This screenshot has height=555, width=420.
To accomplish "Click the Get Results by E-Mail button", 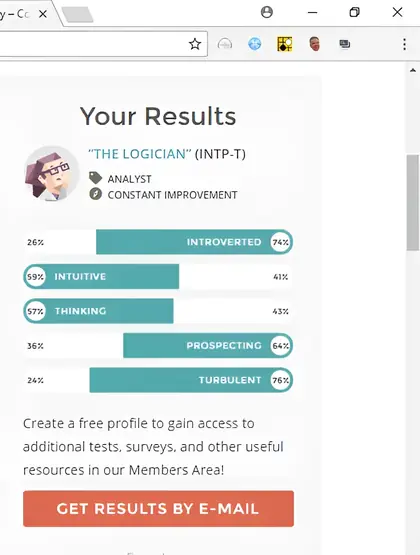I will click(158, 509).
